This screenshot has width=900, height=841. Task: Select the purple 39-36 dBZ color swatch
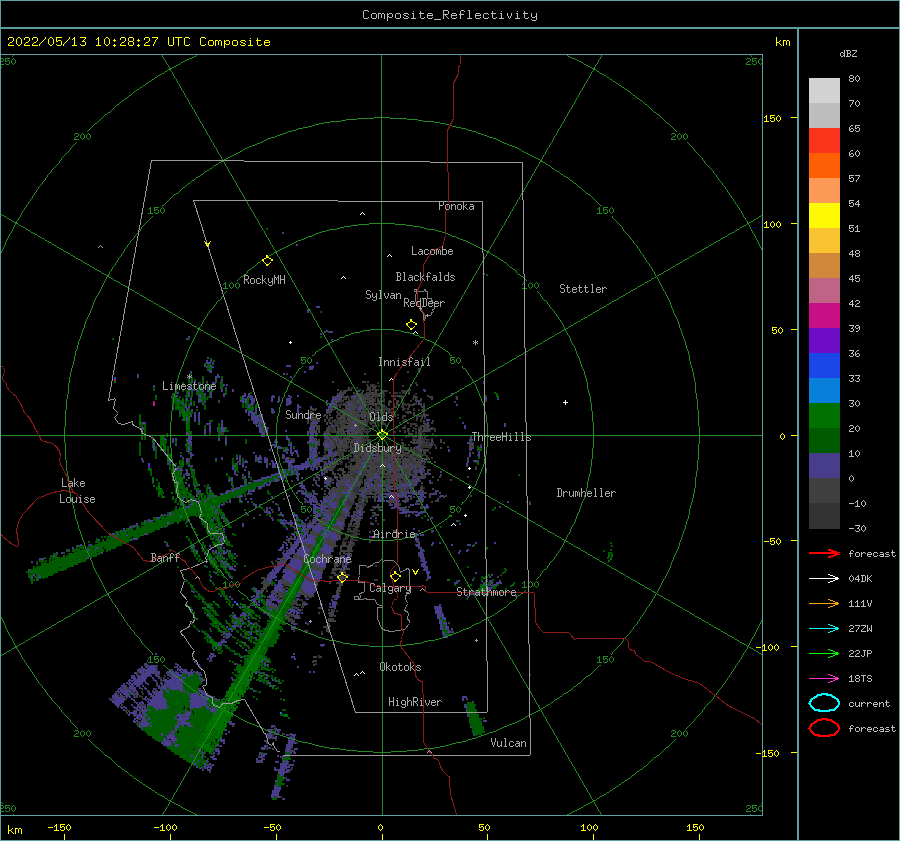pos(824,341)
